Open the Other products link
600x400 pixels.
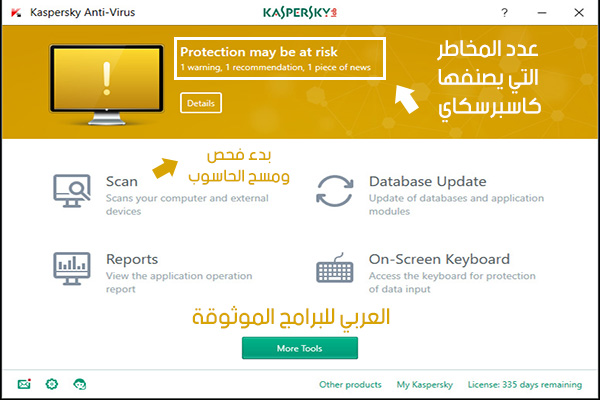pos(350,384)
